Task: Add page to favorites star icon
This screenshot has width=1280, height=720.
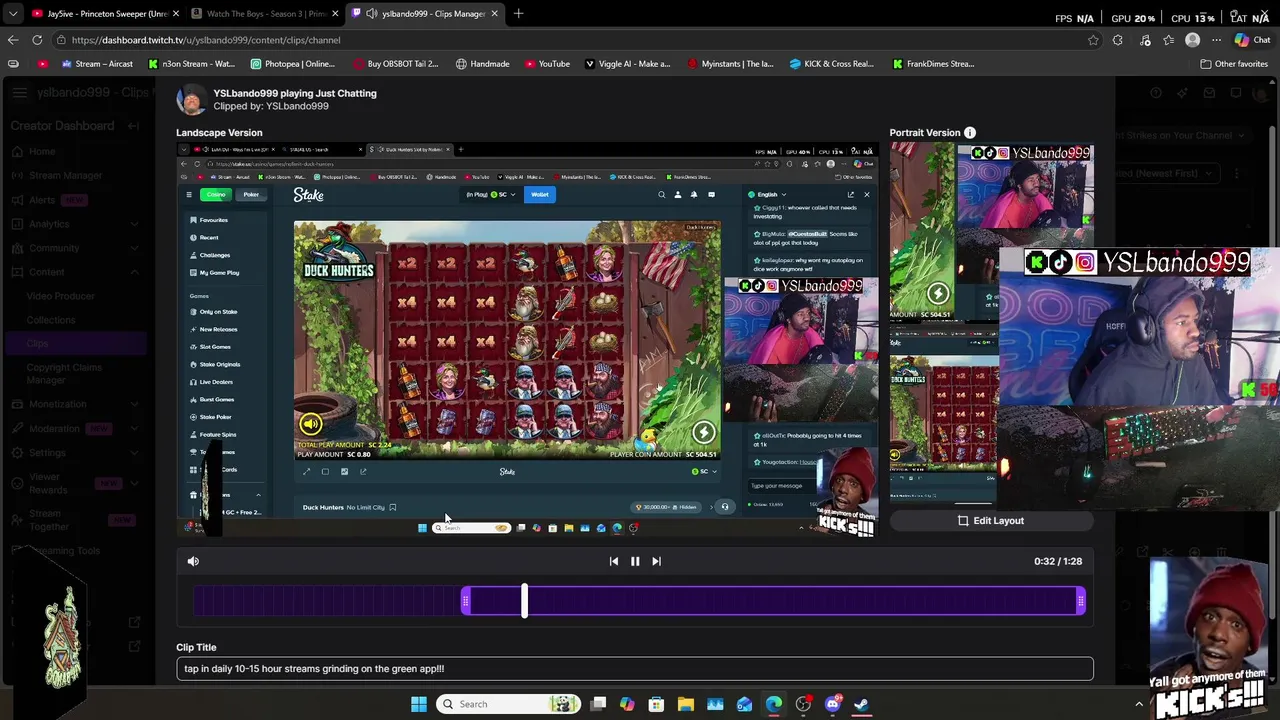Action: (x=1093, y=40)
